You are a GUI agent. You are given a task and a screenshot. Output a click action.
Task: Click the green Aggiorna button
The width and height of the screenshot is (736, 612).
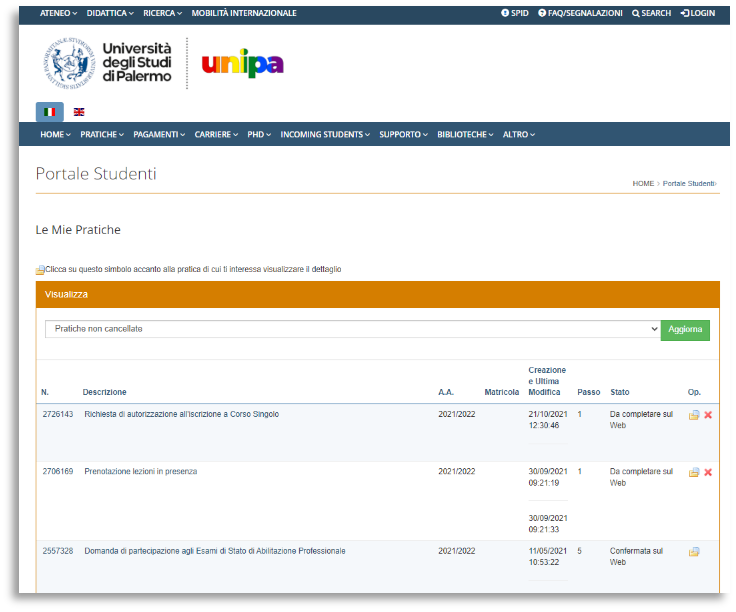pos(685,330)
